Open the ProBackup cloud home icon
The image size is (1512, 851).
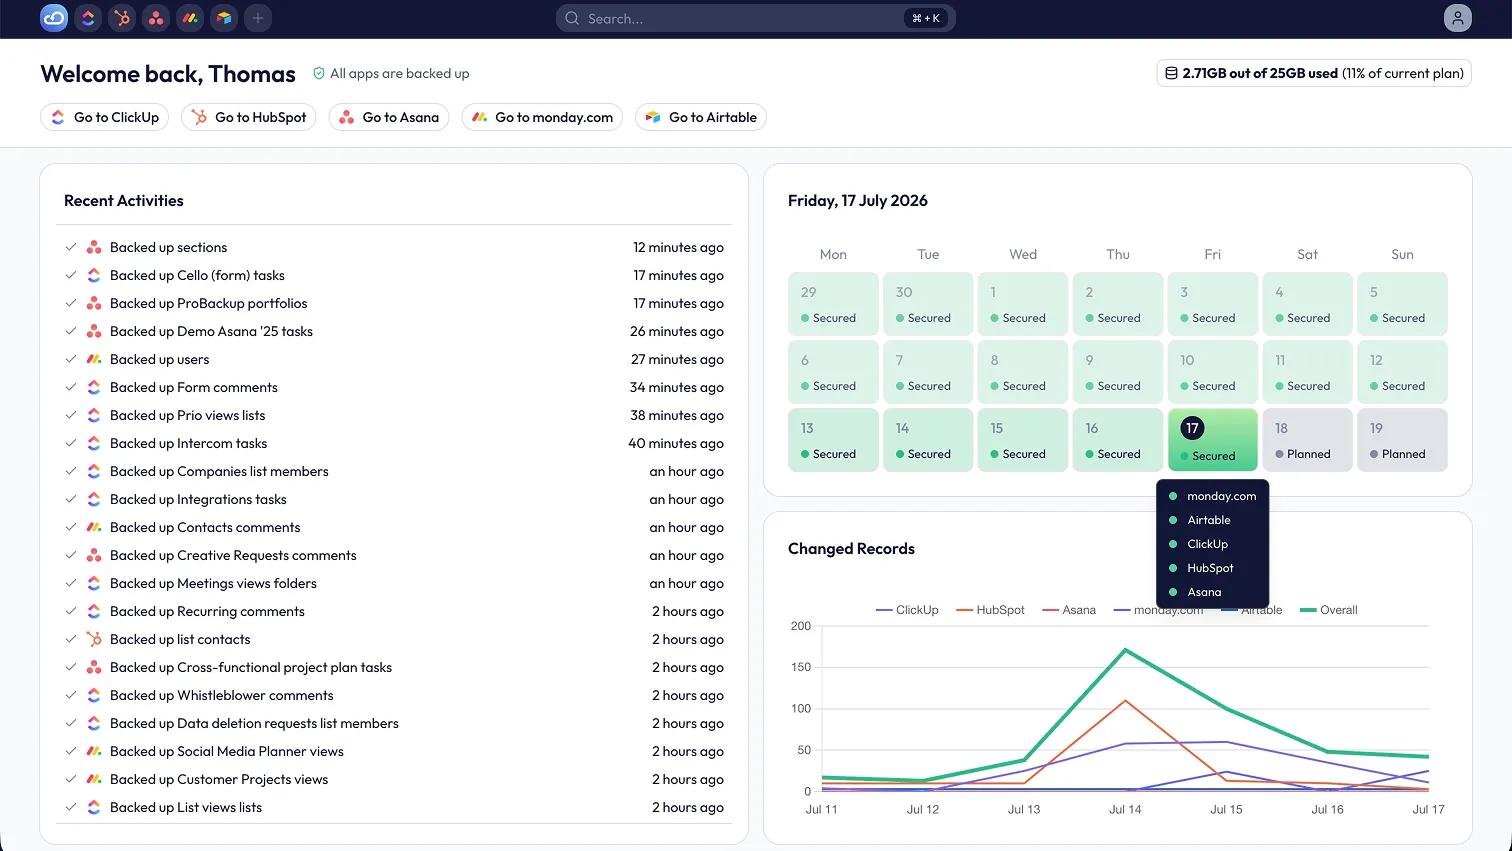[54, 18]
